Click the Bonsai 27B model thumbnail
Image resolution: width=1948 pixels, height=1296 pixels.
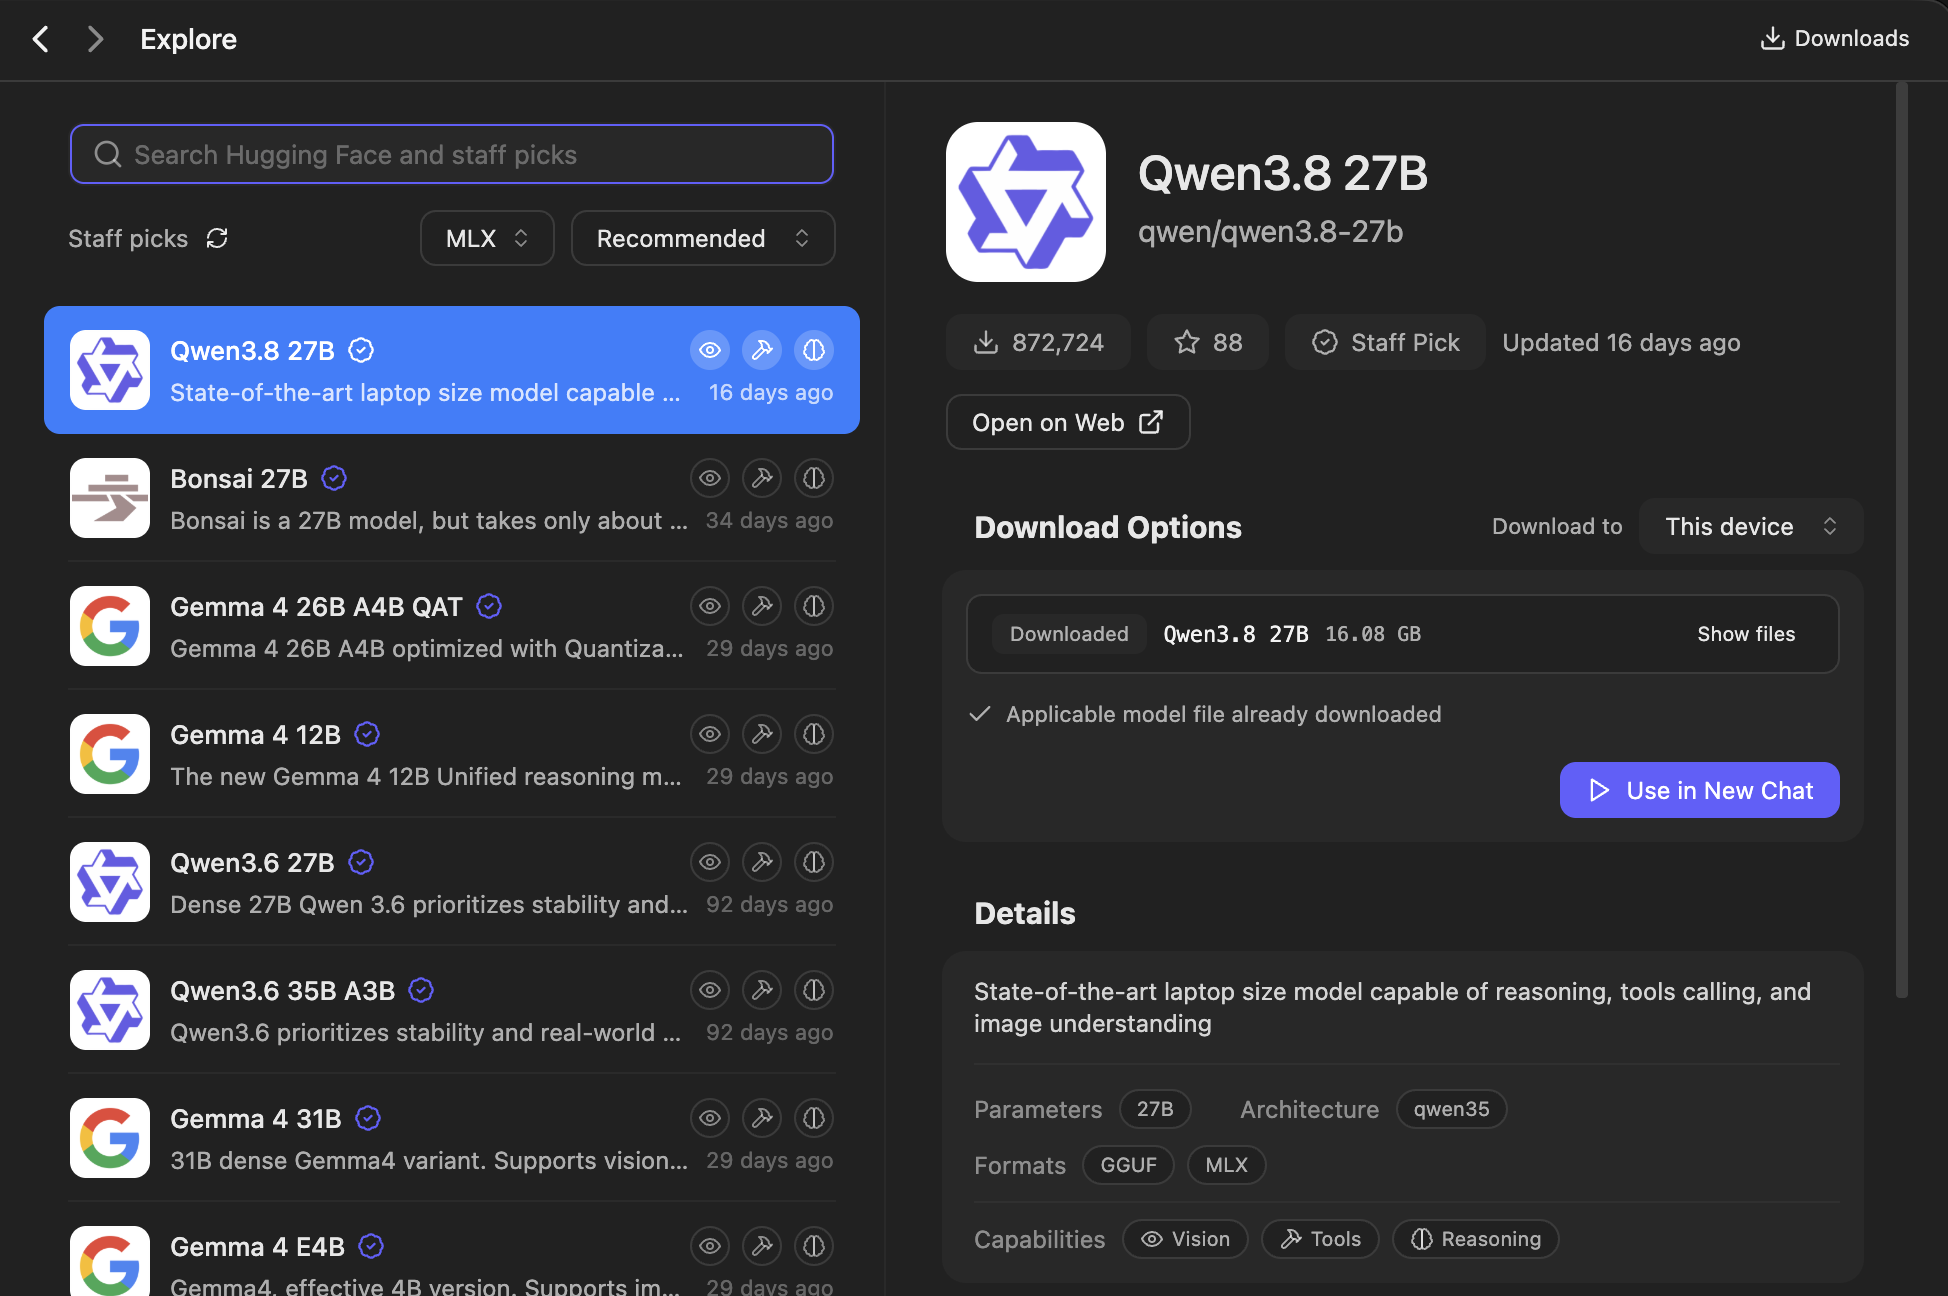pos(110,498)
